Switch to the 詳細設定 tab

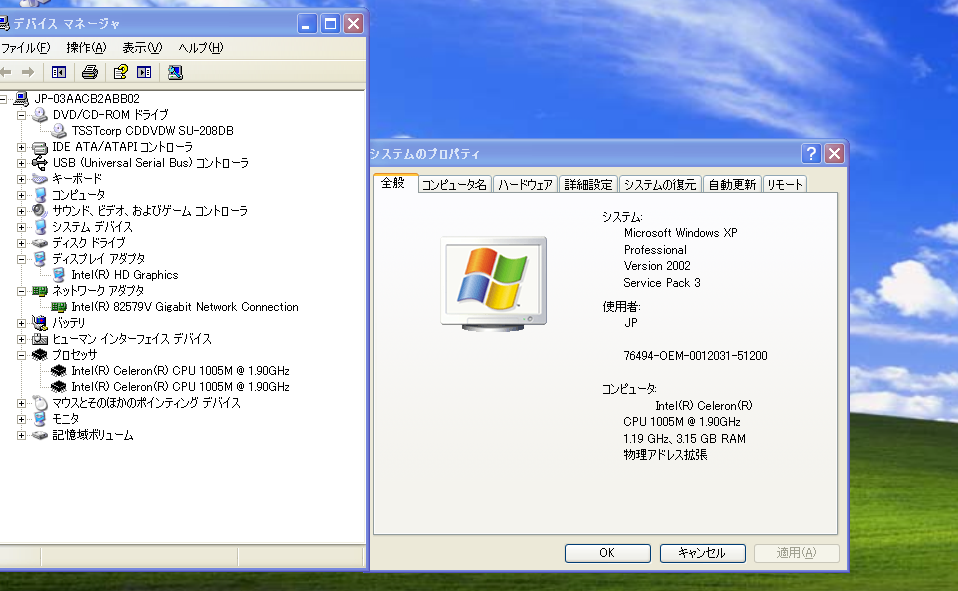point(588,185)
